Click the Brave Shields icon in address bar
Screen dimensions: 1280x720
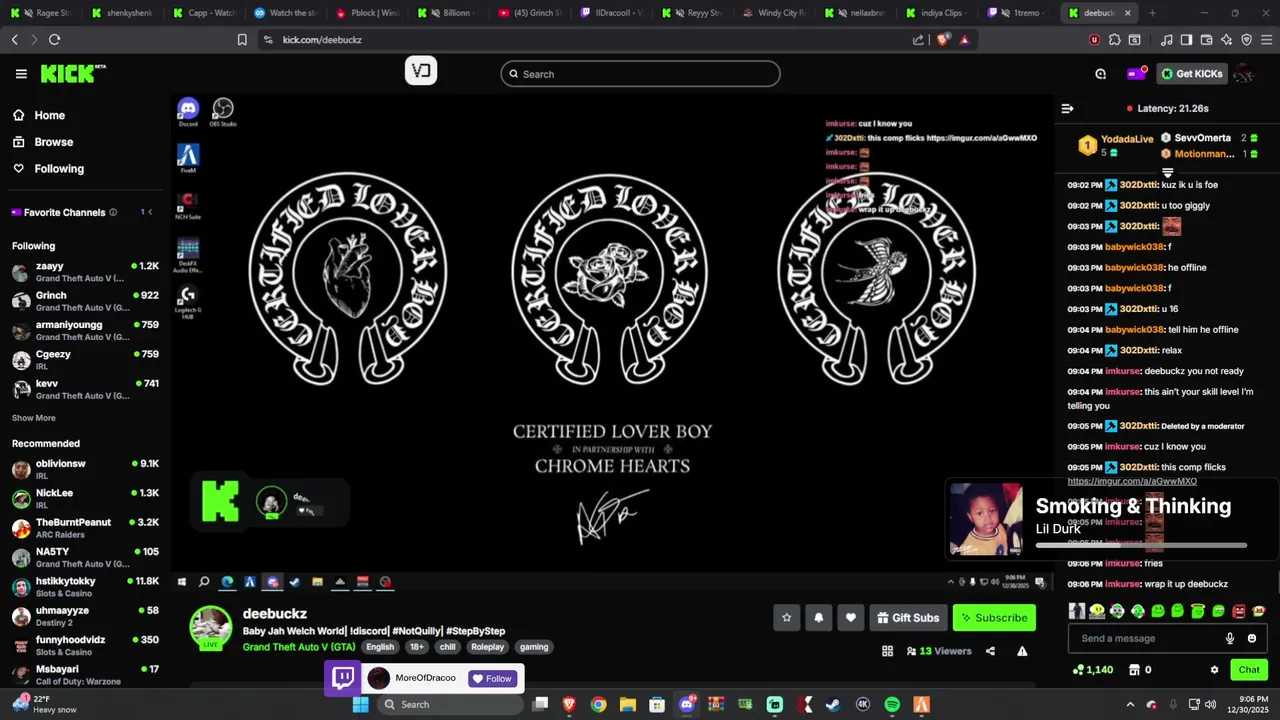943,40
